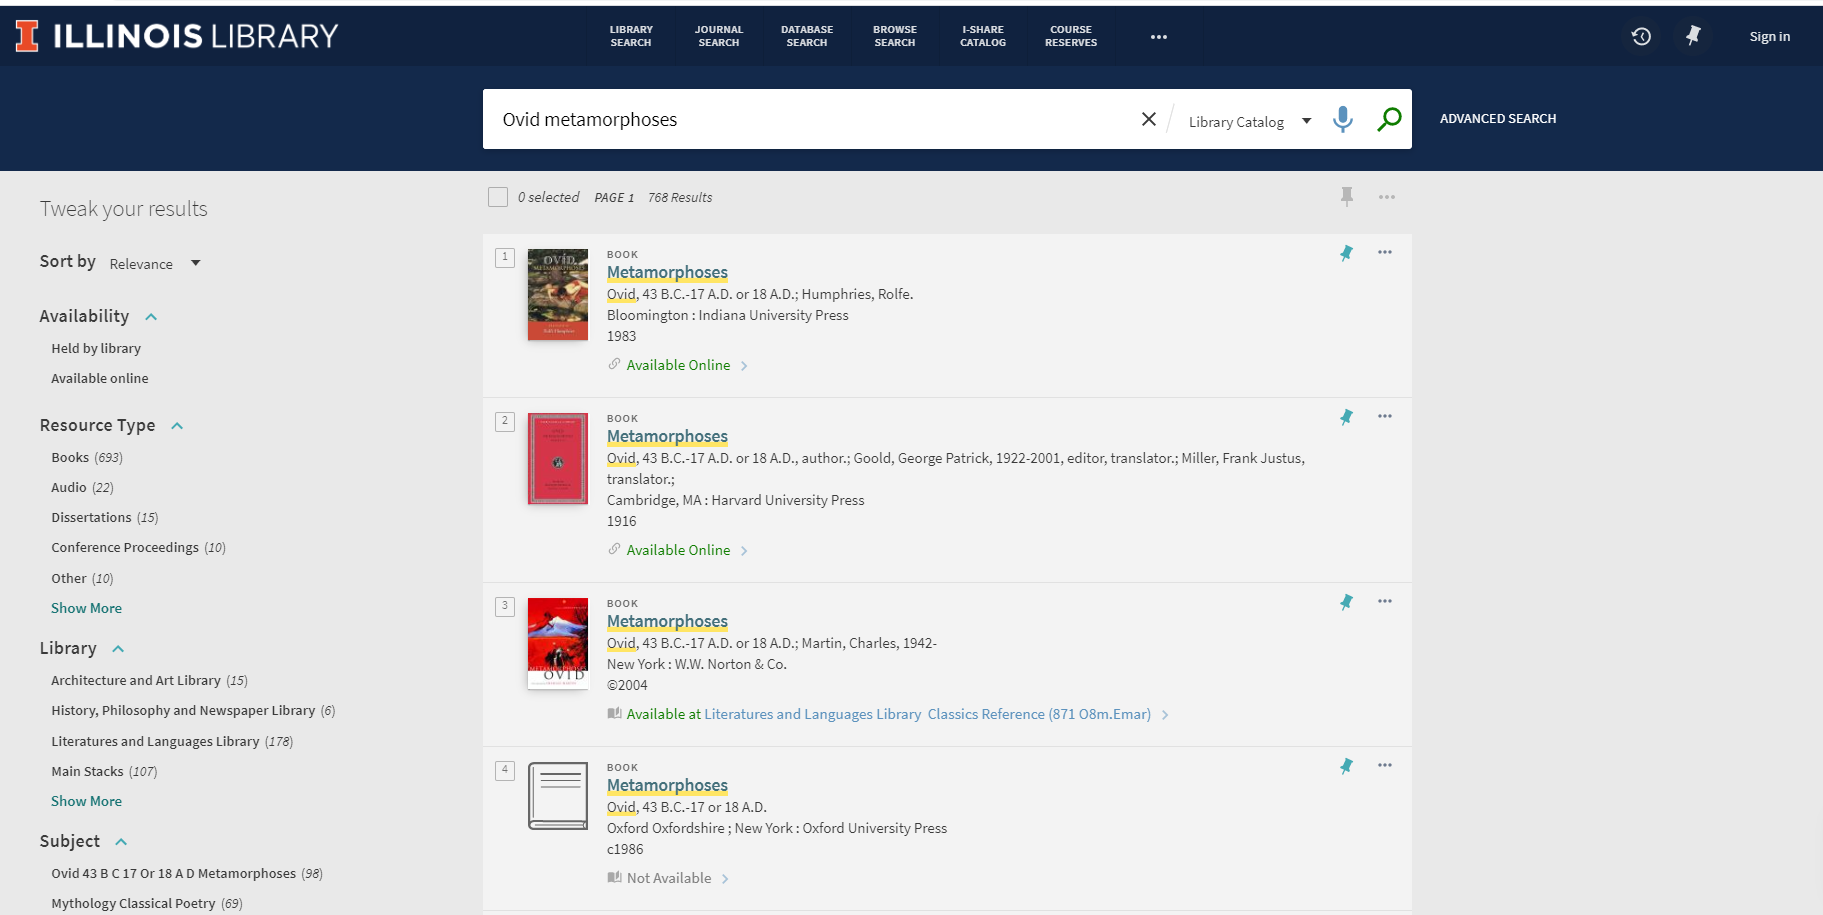
Task: Pin the Charles Martin 2004 result
Action: [1346, 602]
